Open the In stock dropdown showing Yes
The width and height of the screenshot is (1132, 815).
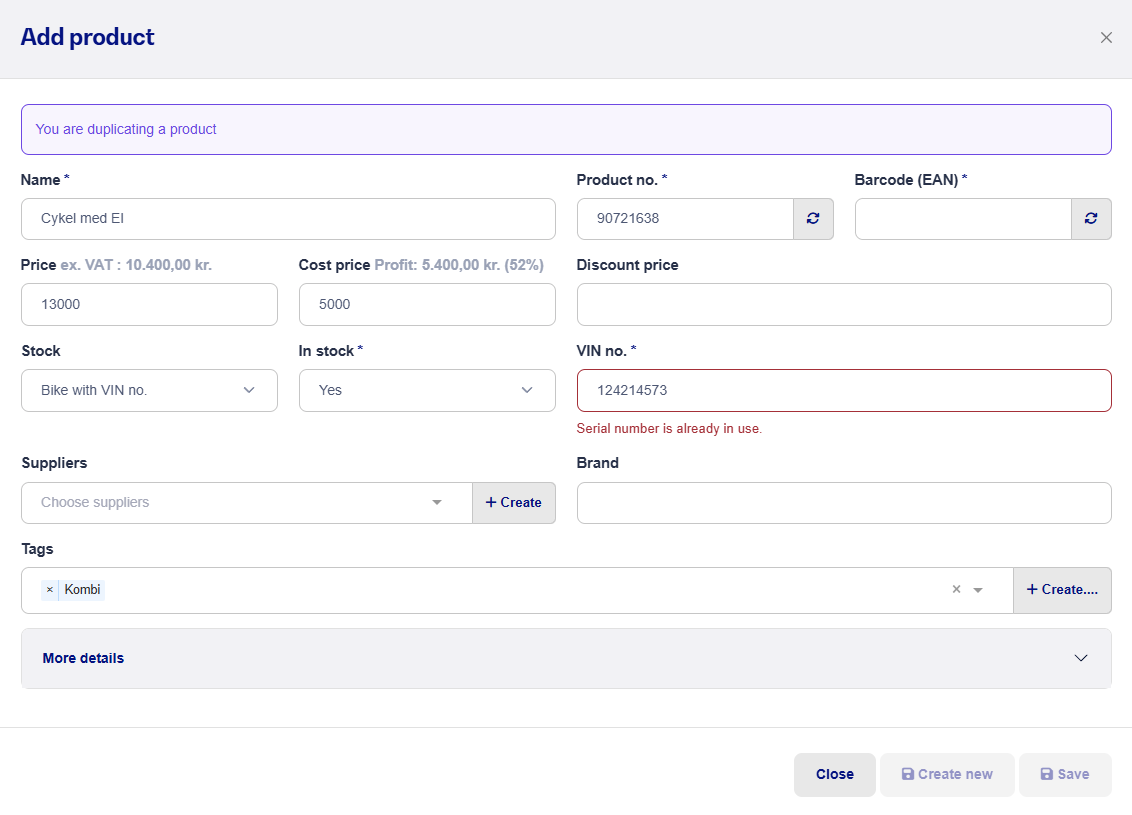(427, 391)
